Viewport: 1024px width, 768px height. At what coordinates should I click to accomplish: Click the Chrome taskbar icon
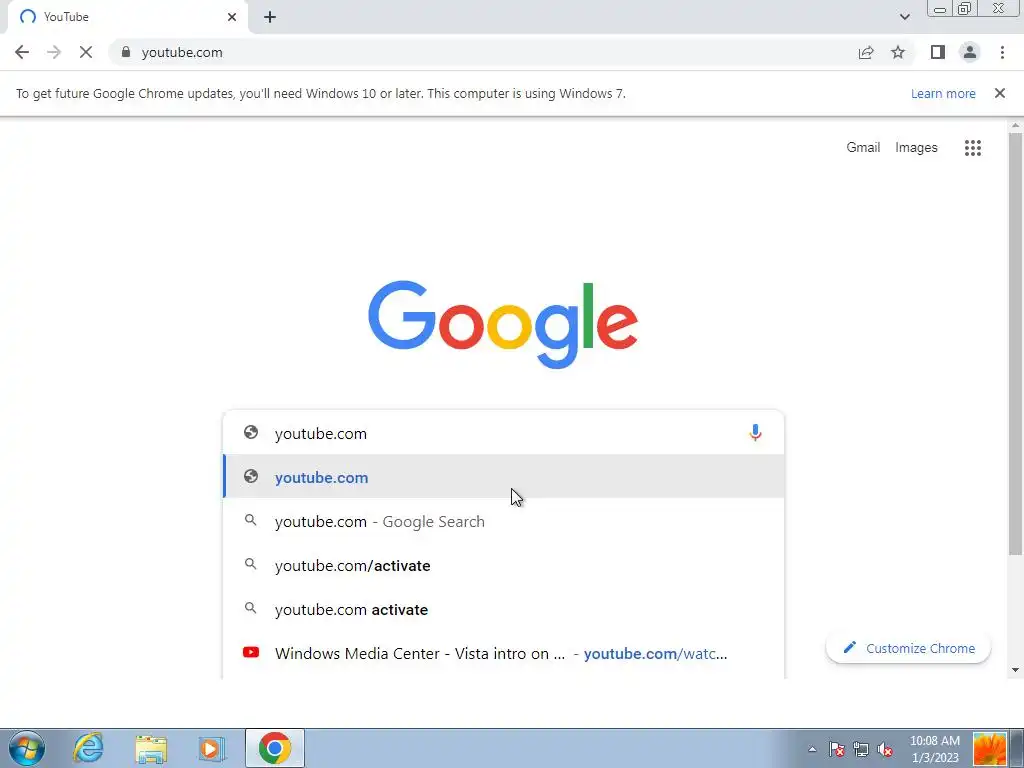pos(275,748)
